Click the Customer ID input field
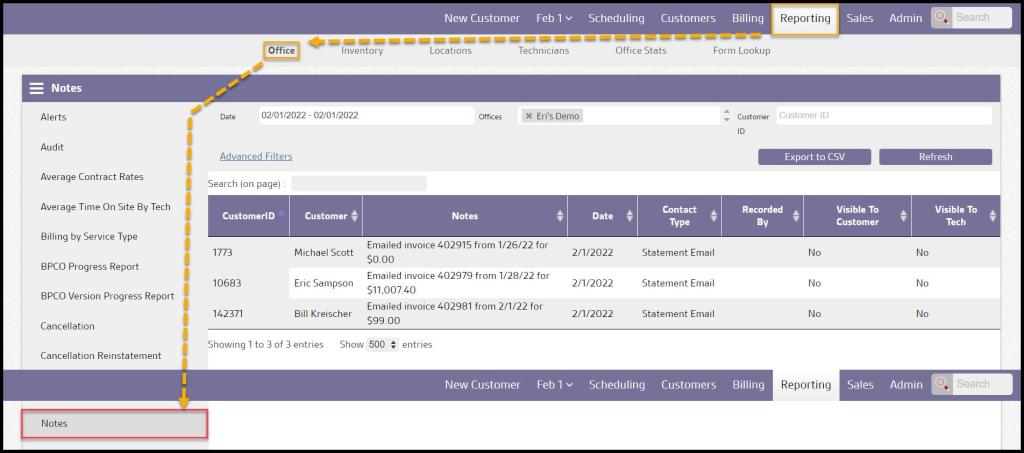 [x=883, y=116]
